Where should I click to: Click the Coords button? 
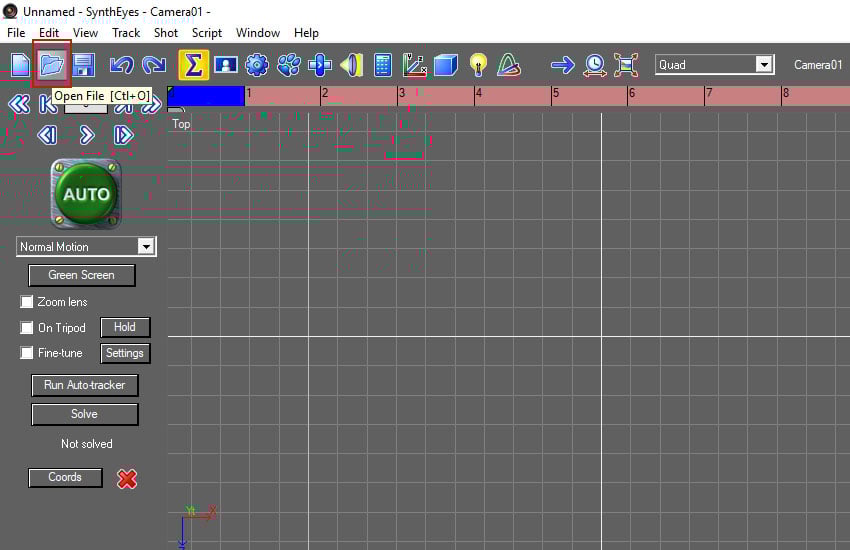(65, 477)
